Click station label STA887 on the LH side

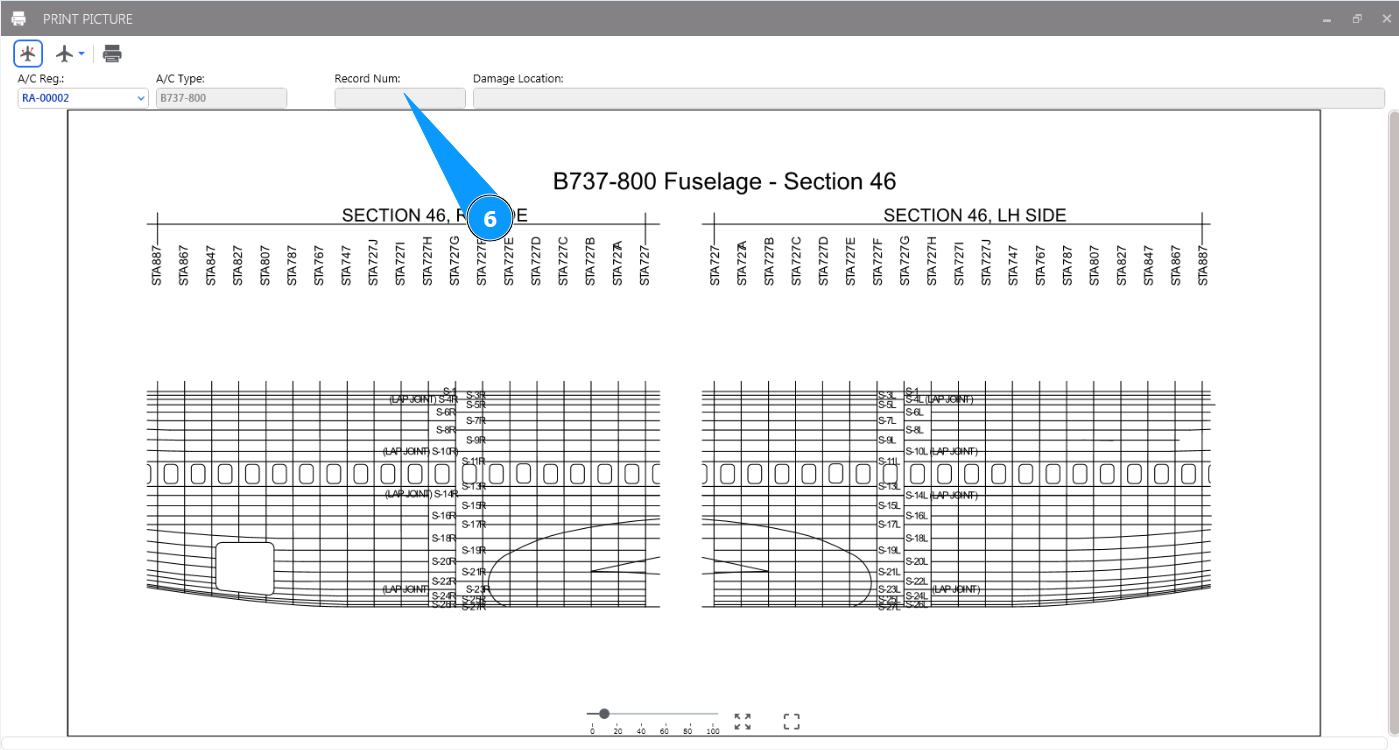pos(1202,265)
